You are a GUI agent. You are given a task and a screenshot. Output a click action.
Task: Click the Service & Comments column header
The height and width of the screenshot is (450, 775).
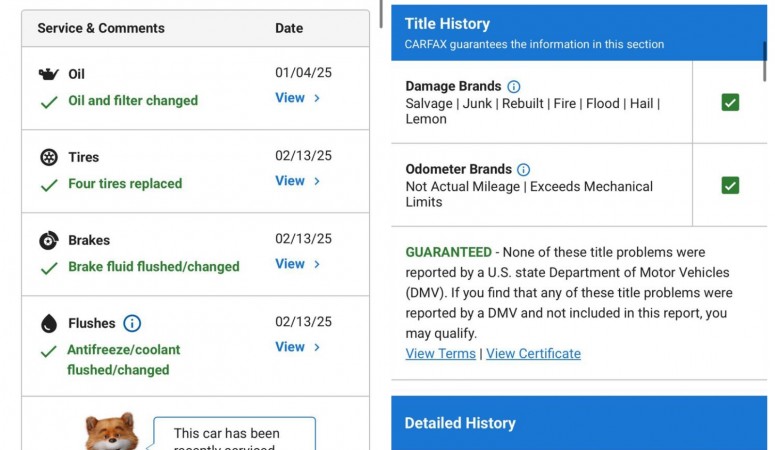(101, 28)
